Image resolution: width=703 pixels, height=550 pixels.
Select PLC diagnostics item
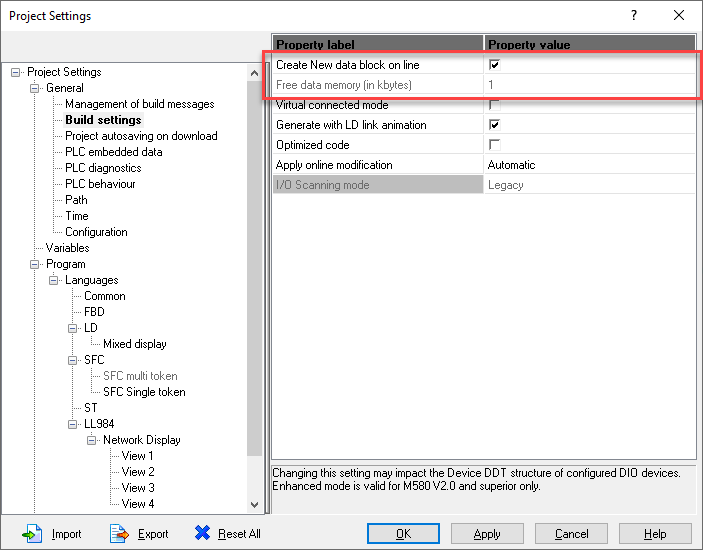point(103,168)
